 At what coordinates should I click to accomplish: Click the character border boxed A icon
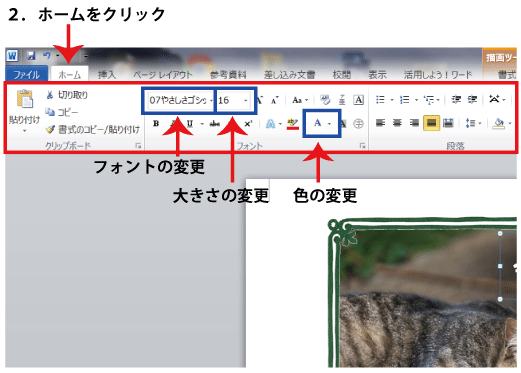[x=358, y=100]
